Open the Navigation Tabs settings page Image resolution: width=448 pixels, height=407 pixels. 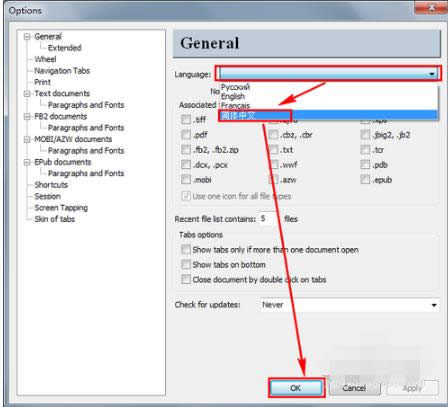tap(62, 71)
